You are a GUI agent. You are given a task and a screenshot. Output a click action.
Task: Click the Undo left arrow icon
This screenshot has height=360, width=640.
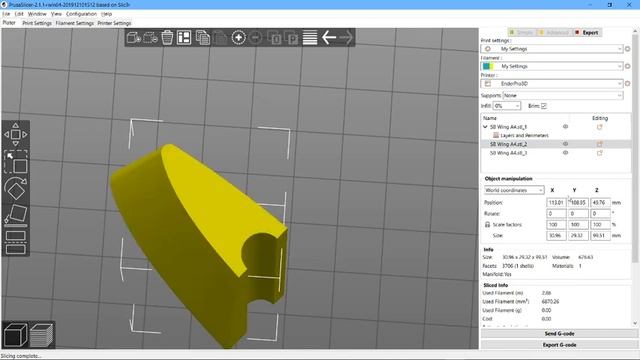(x=329, y=38)
